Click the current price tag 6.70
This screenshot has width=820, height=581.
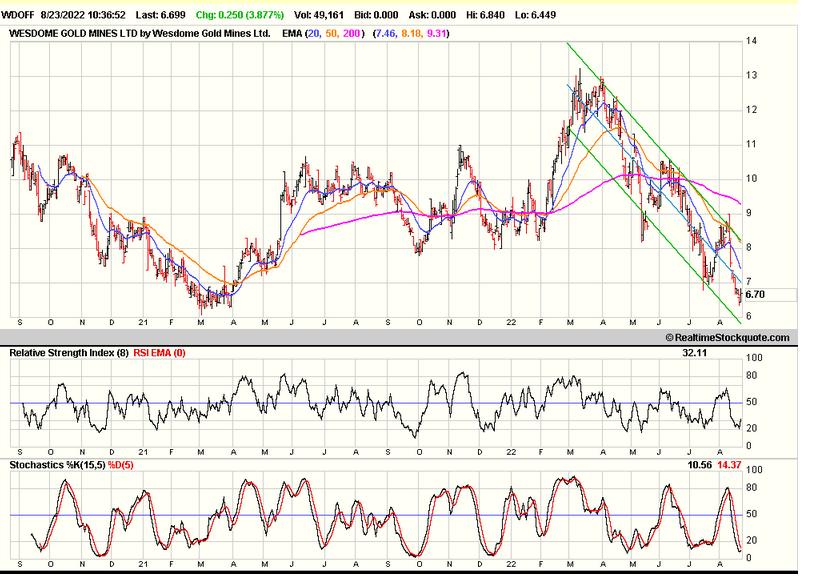(x=755, y=295)
